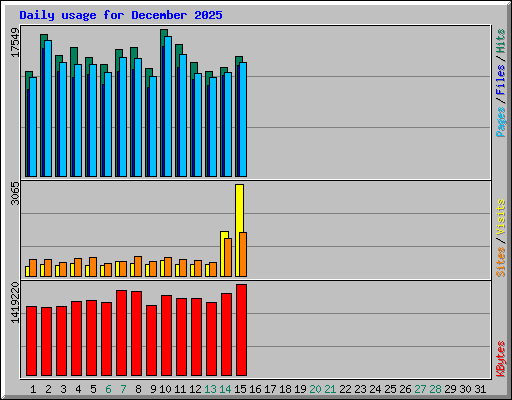Image resolution: width=512 pixels, height=400 pixels.
Task: Click the red KBytes bar for day 9
Action: [151, 340]
